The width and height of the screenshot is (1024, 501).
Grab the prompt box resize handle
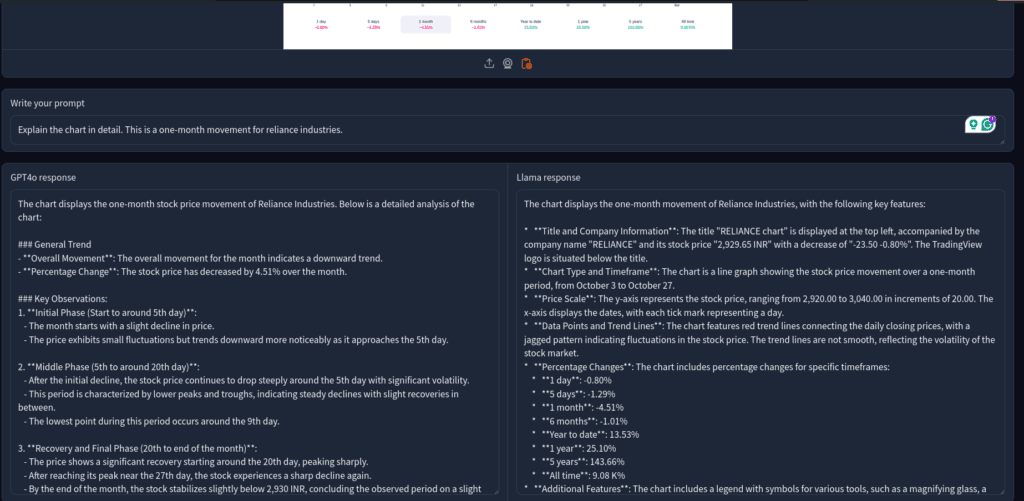point(1001,141)
